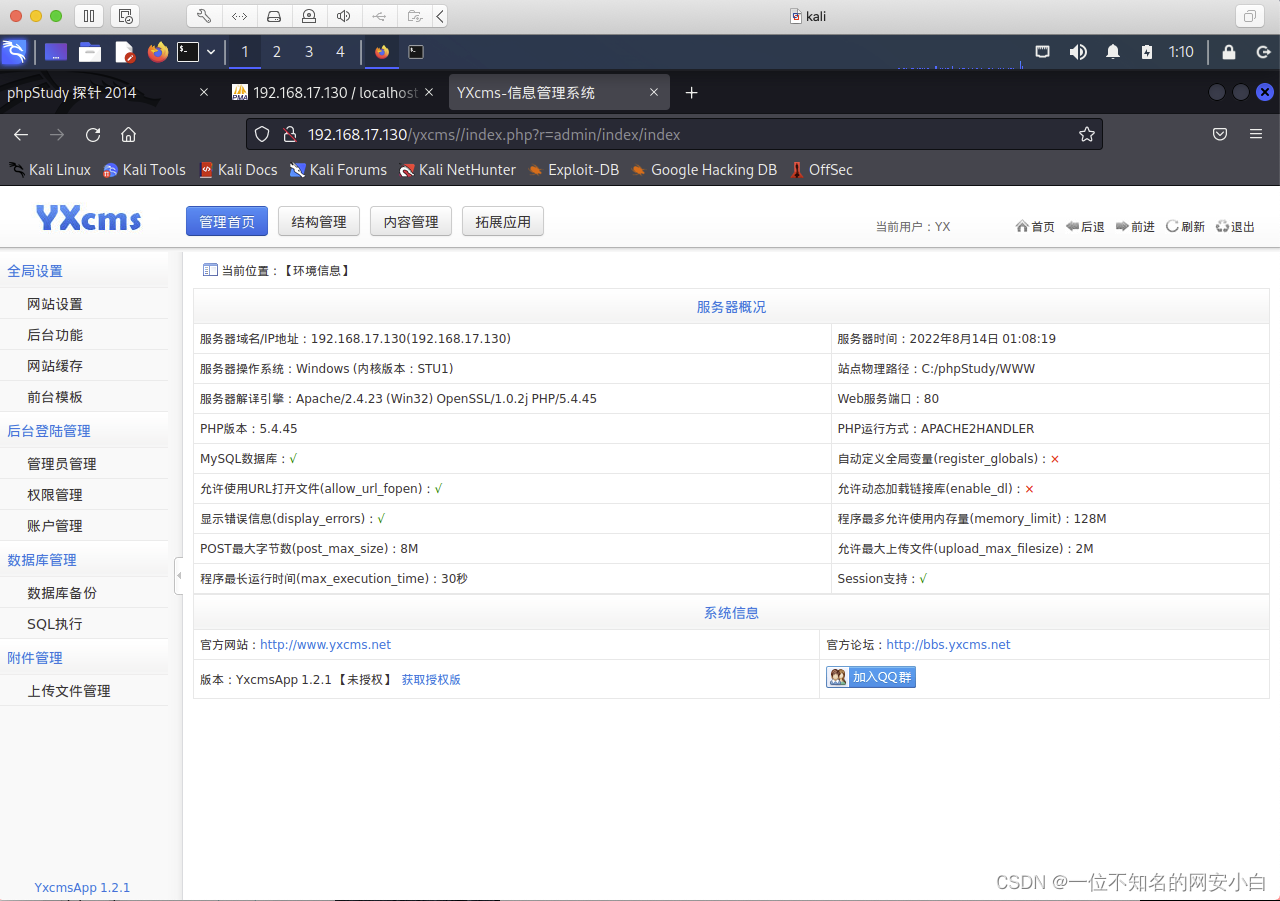The image size is (1280, 901).
Task: Open the Exploit-DB bookmark
Action: [x=574, y=170]
